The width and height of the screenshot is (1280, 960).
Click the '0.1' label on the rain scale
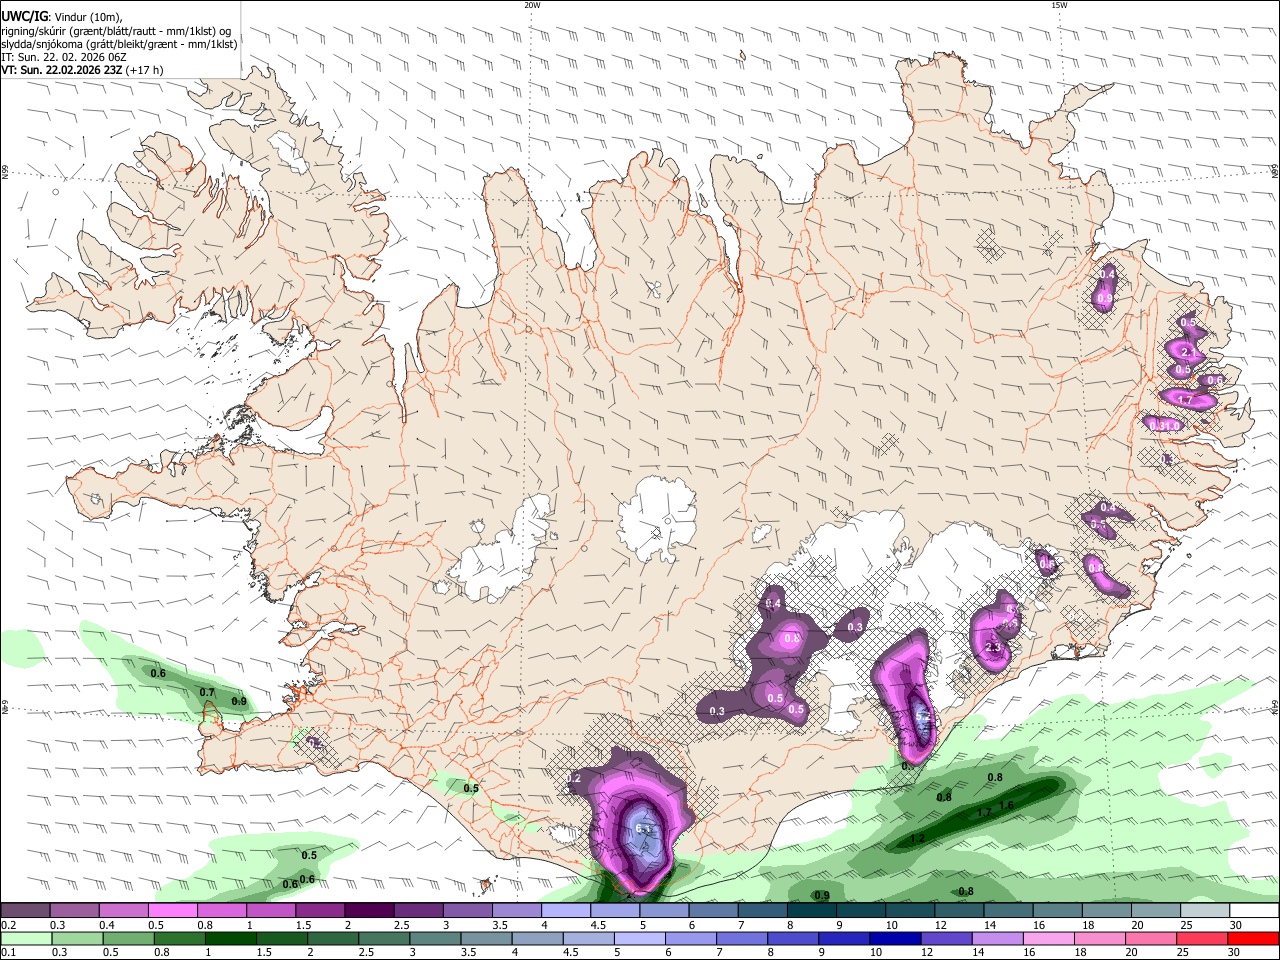point(8,952)
